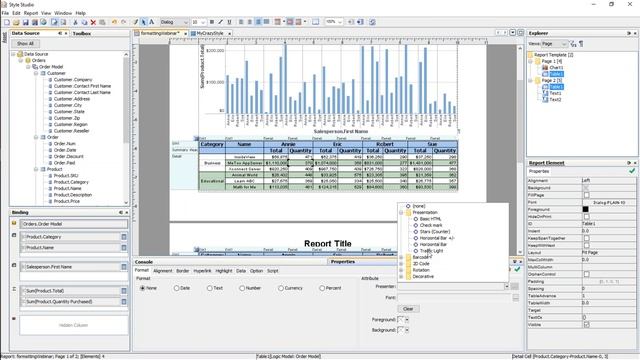Click the Clear button
640x360 pixels.
coord(408,309)
